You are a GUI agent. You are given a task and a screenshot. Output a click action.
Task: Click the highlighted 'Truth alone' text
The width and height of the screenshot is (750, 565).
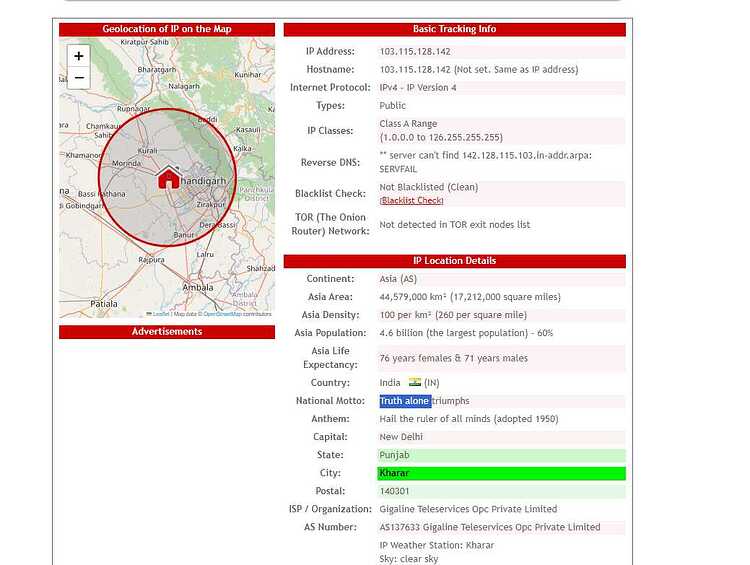[405, 401]
